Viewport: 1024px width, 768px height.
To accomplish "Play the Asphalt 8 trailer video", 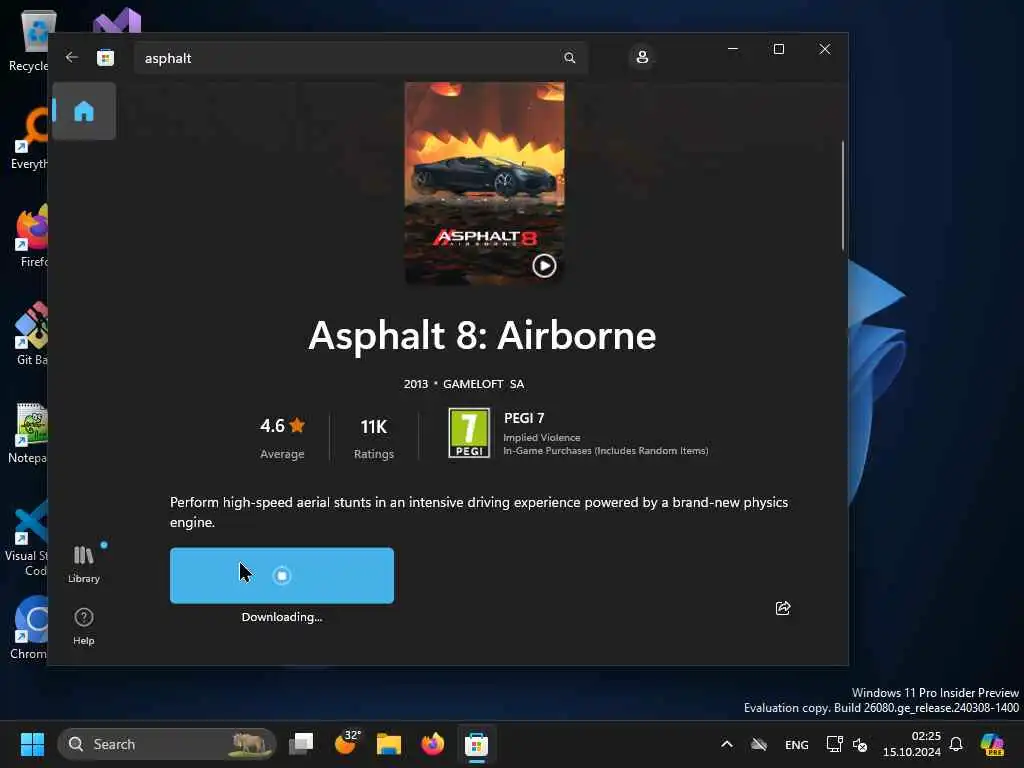I will [x=544, y=266].
